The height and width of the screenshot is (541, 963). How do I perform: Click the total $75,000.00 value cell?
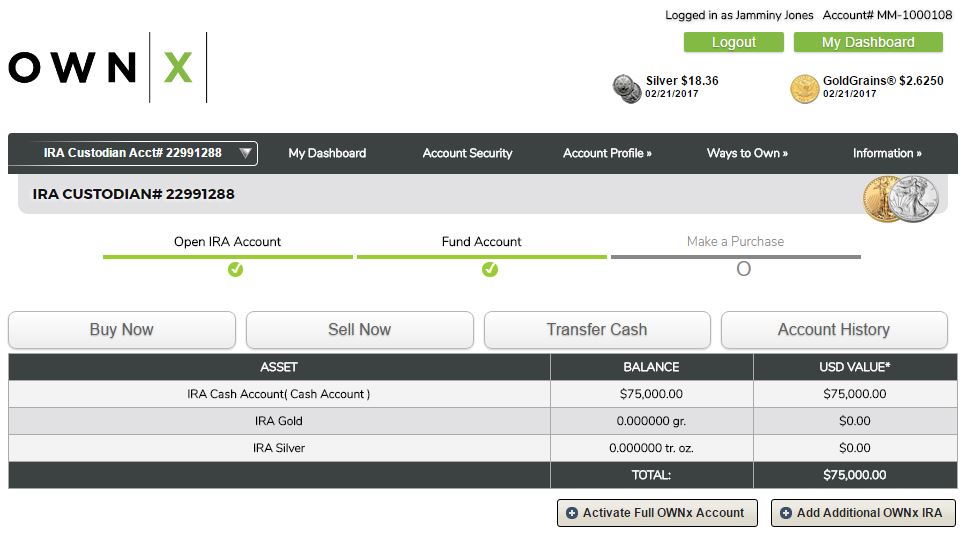tap(855, 475)
